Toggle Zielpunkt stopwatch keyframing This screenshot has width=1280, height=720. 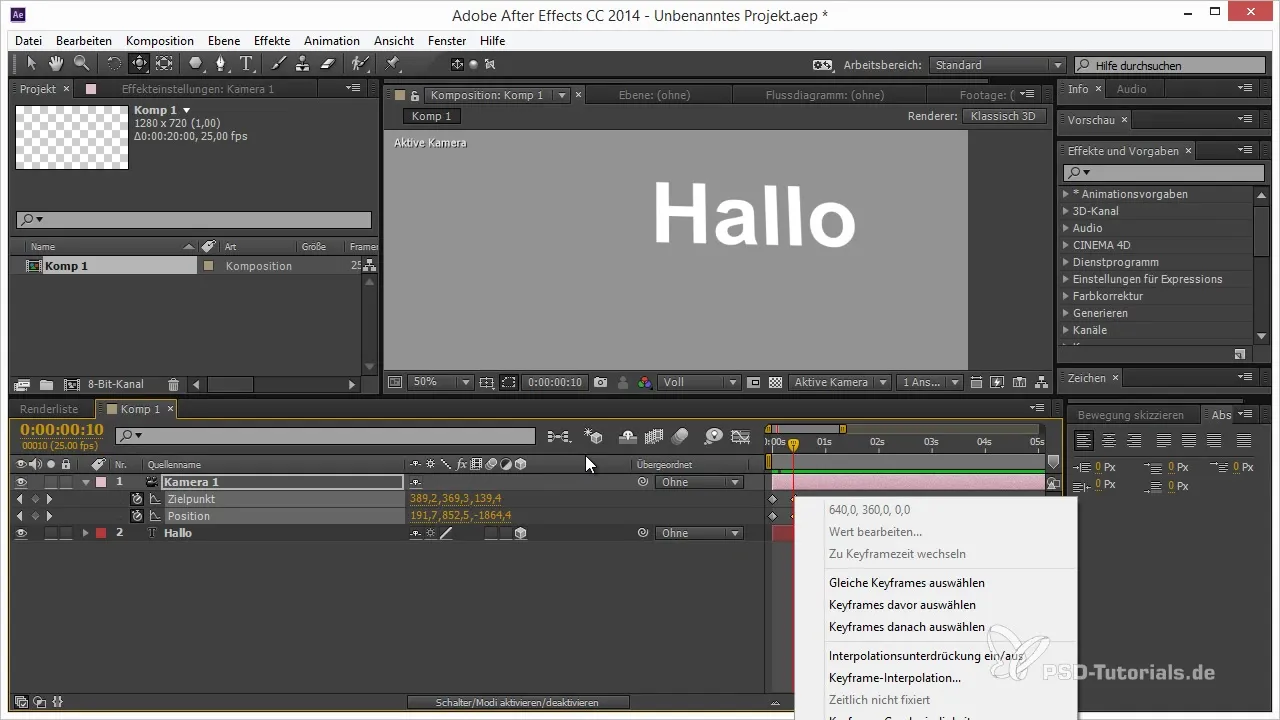point(137,499)
